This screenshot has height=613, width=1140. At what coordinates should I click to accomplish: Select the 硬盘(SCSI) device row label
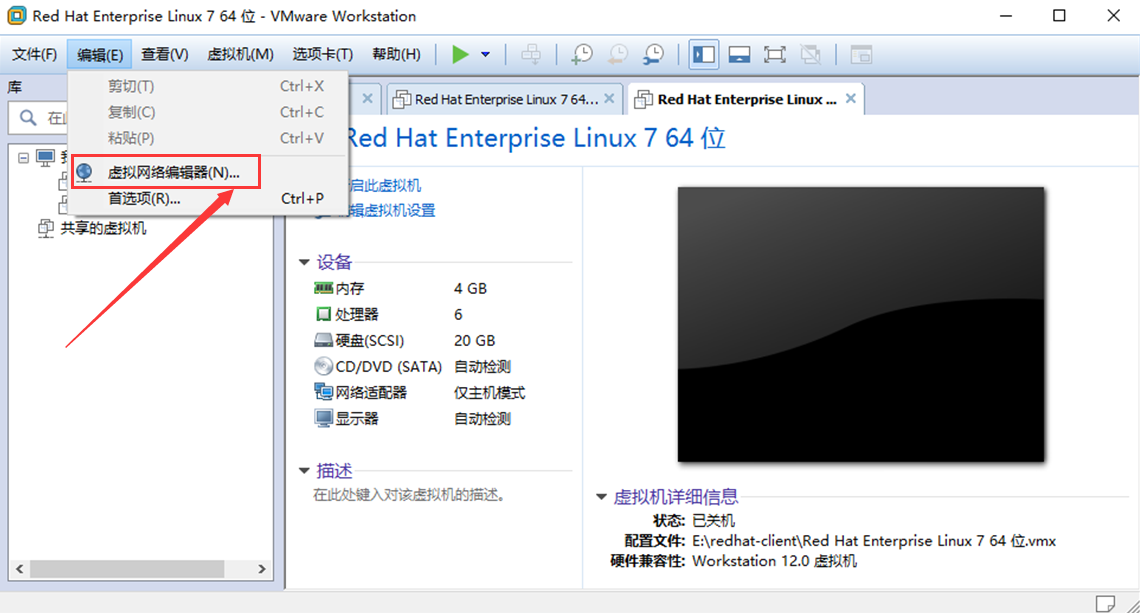coord(369,341)
